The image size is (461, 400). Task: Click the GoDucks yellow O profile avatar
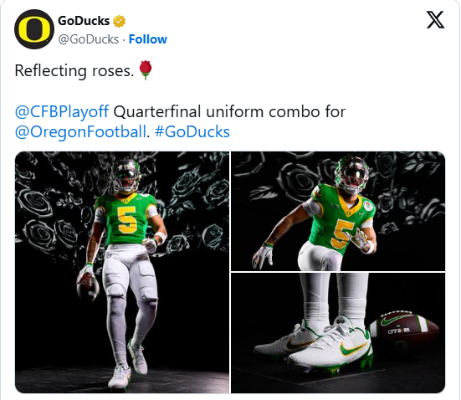point(34,29)
